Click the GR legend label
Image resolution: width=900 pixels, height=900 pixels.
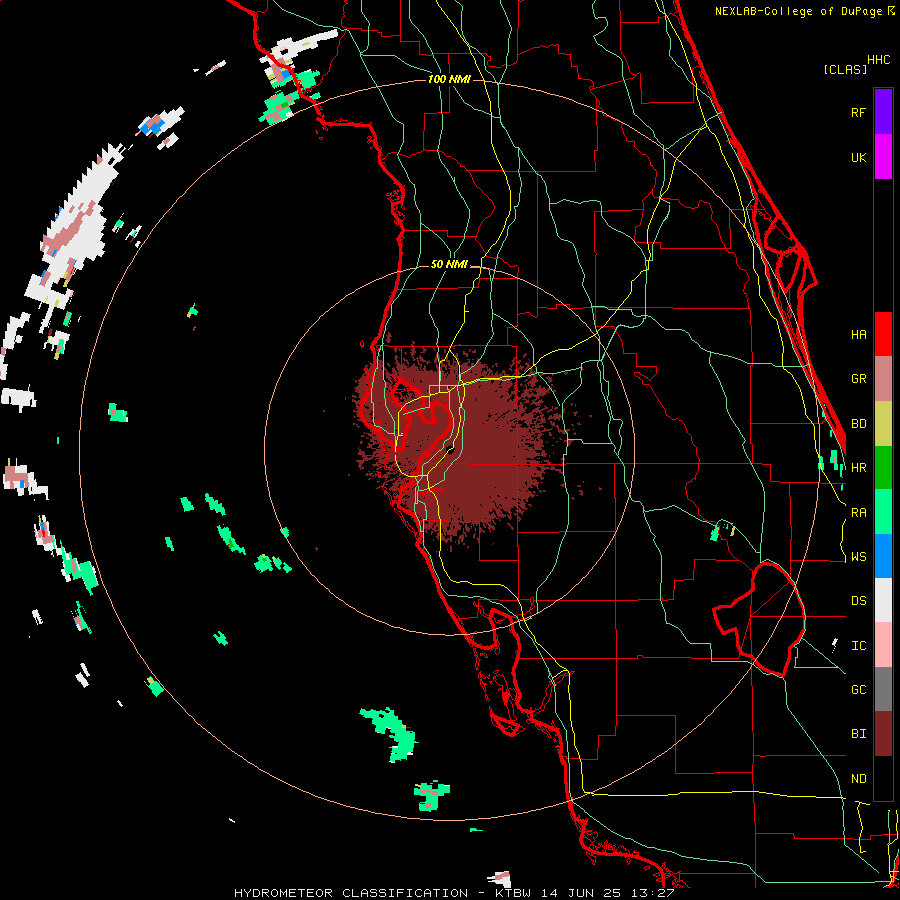pos(858,379)
